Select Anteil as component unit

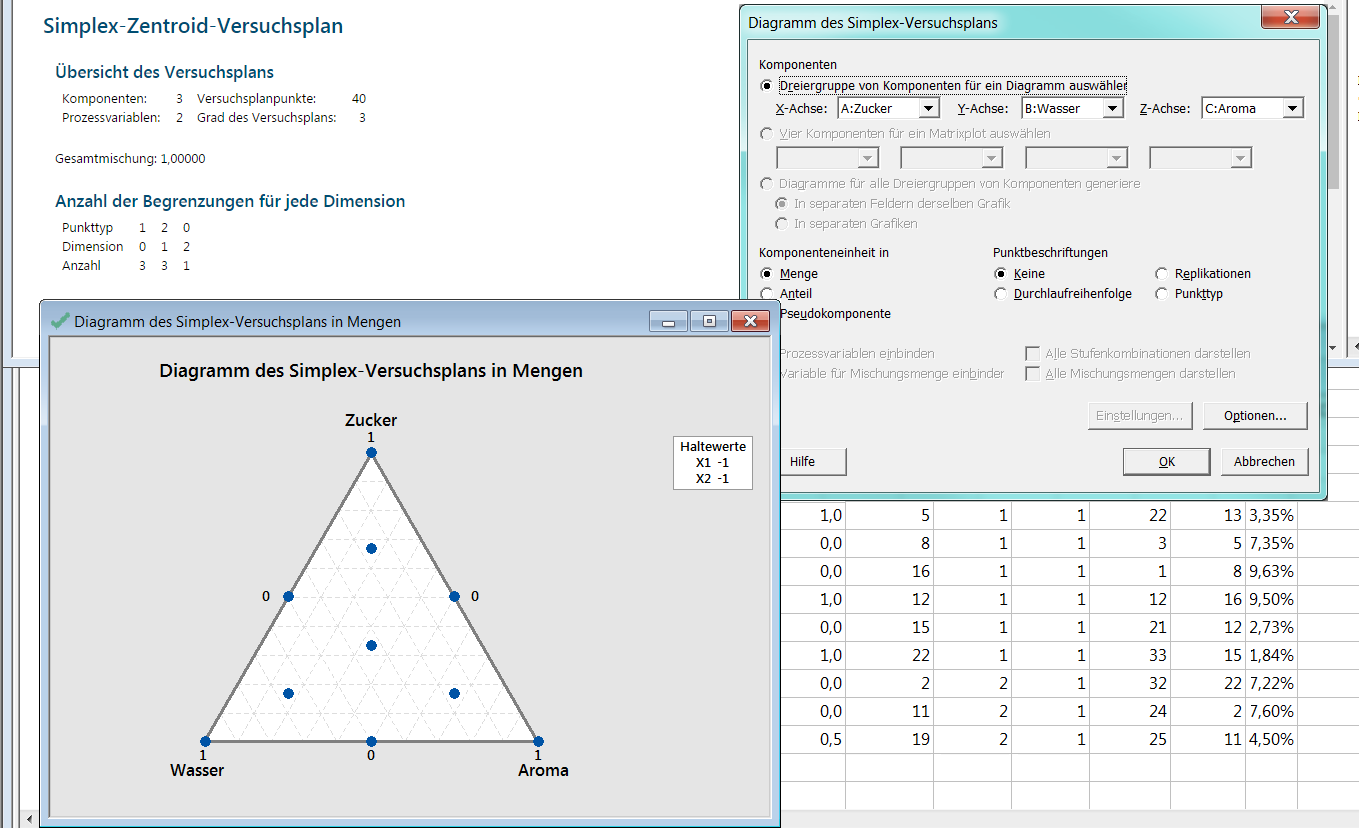point(767,294)
